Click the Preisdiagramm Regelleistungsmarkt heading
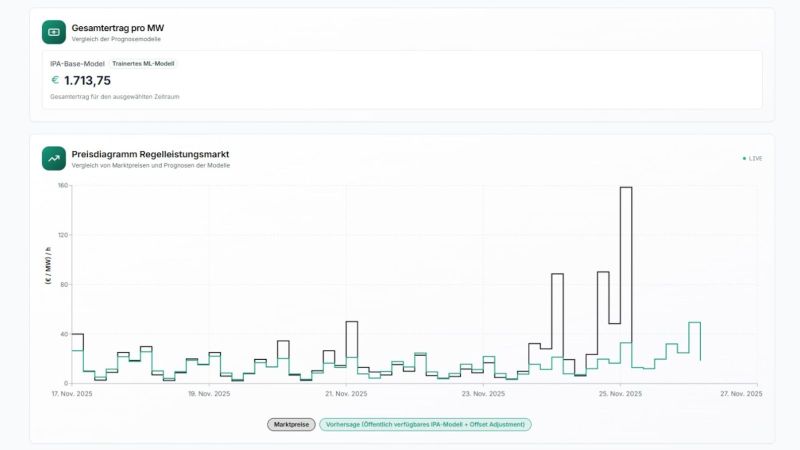Viewport: 800px width, 450px height. pos(150,154)
